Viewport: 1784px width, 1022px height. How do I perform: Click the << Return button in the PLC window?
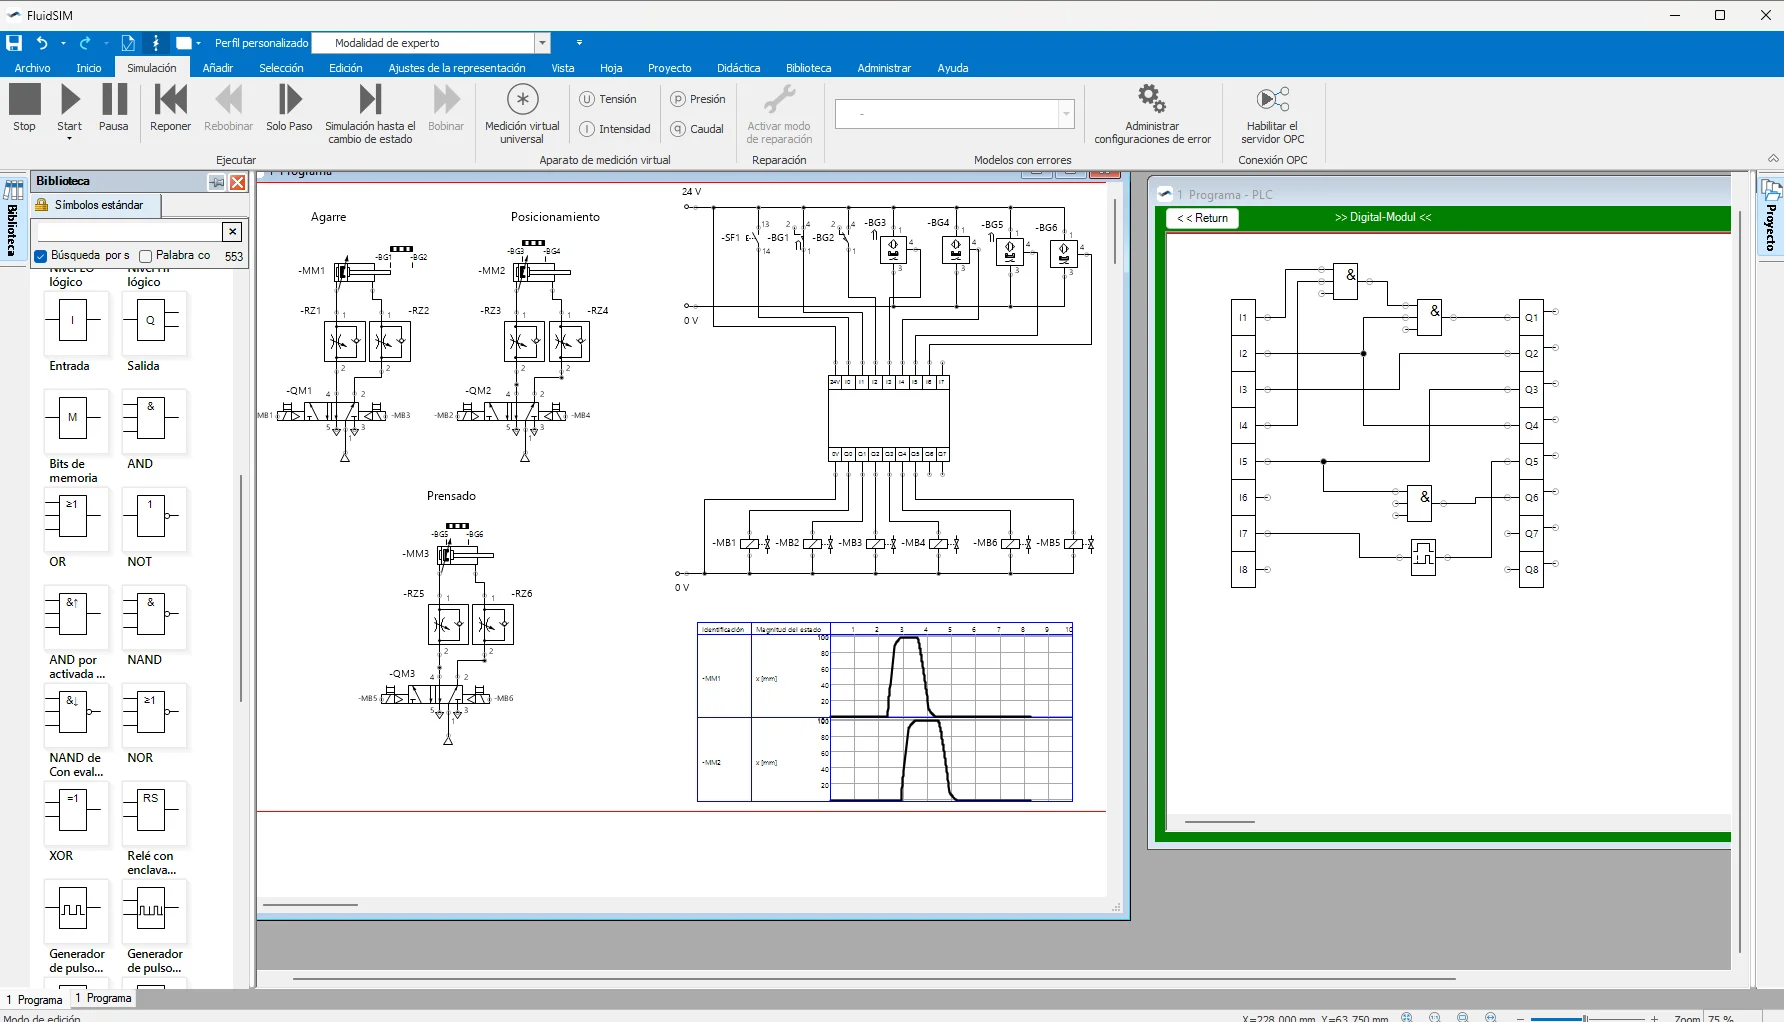[1203, 218]
